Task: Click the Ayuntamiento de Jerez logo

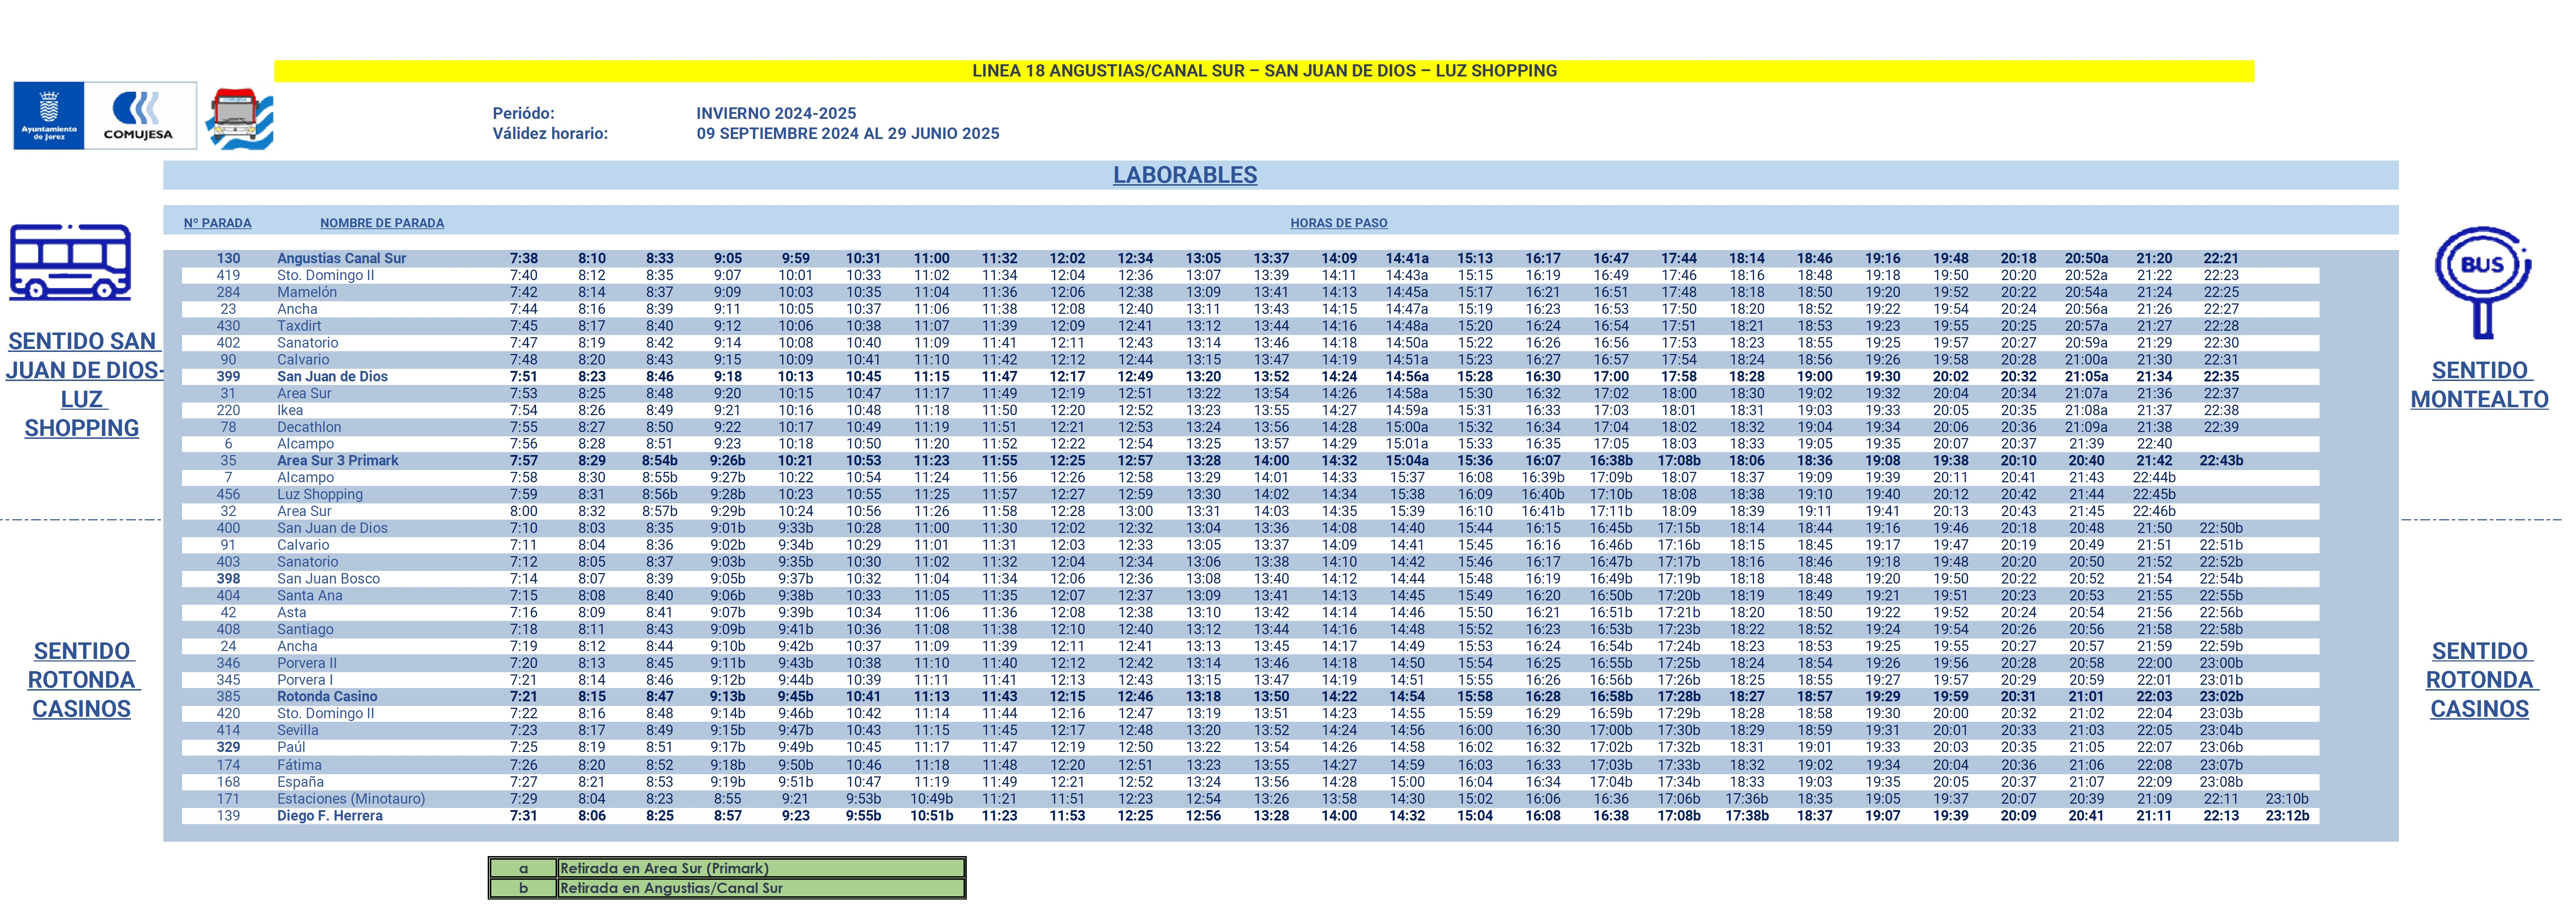Action: tap(49, 116)
